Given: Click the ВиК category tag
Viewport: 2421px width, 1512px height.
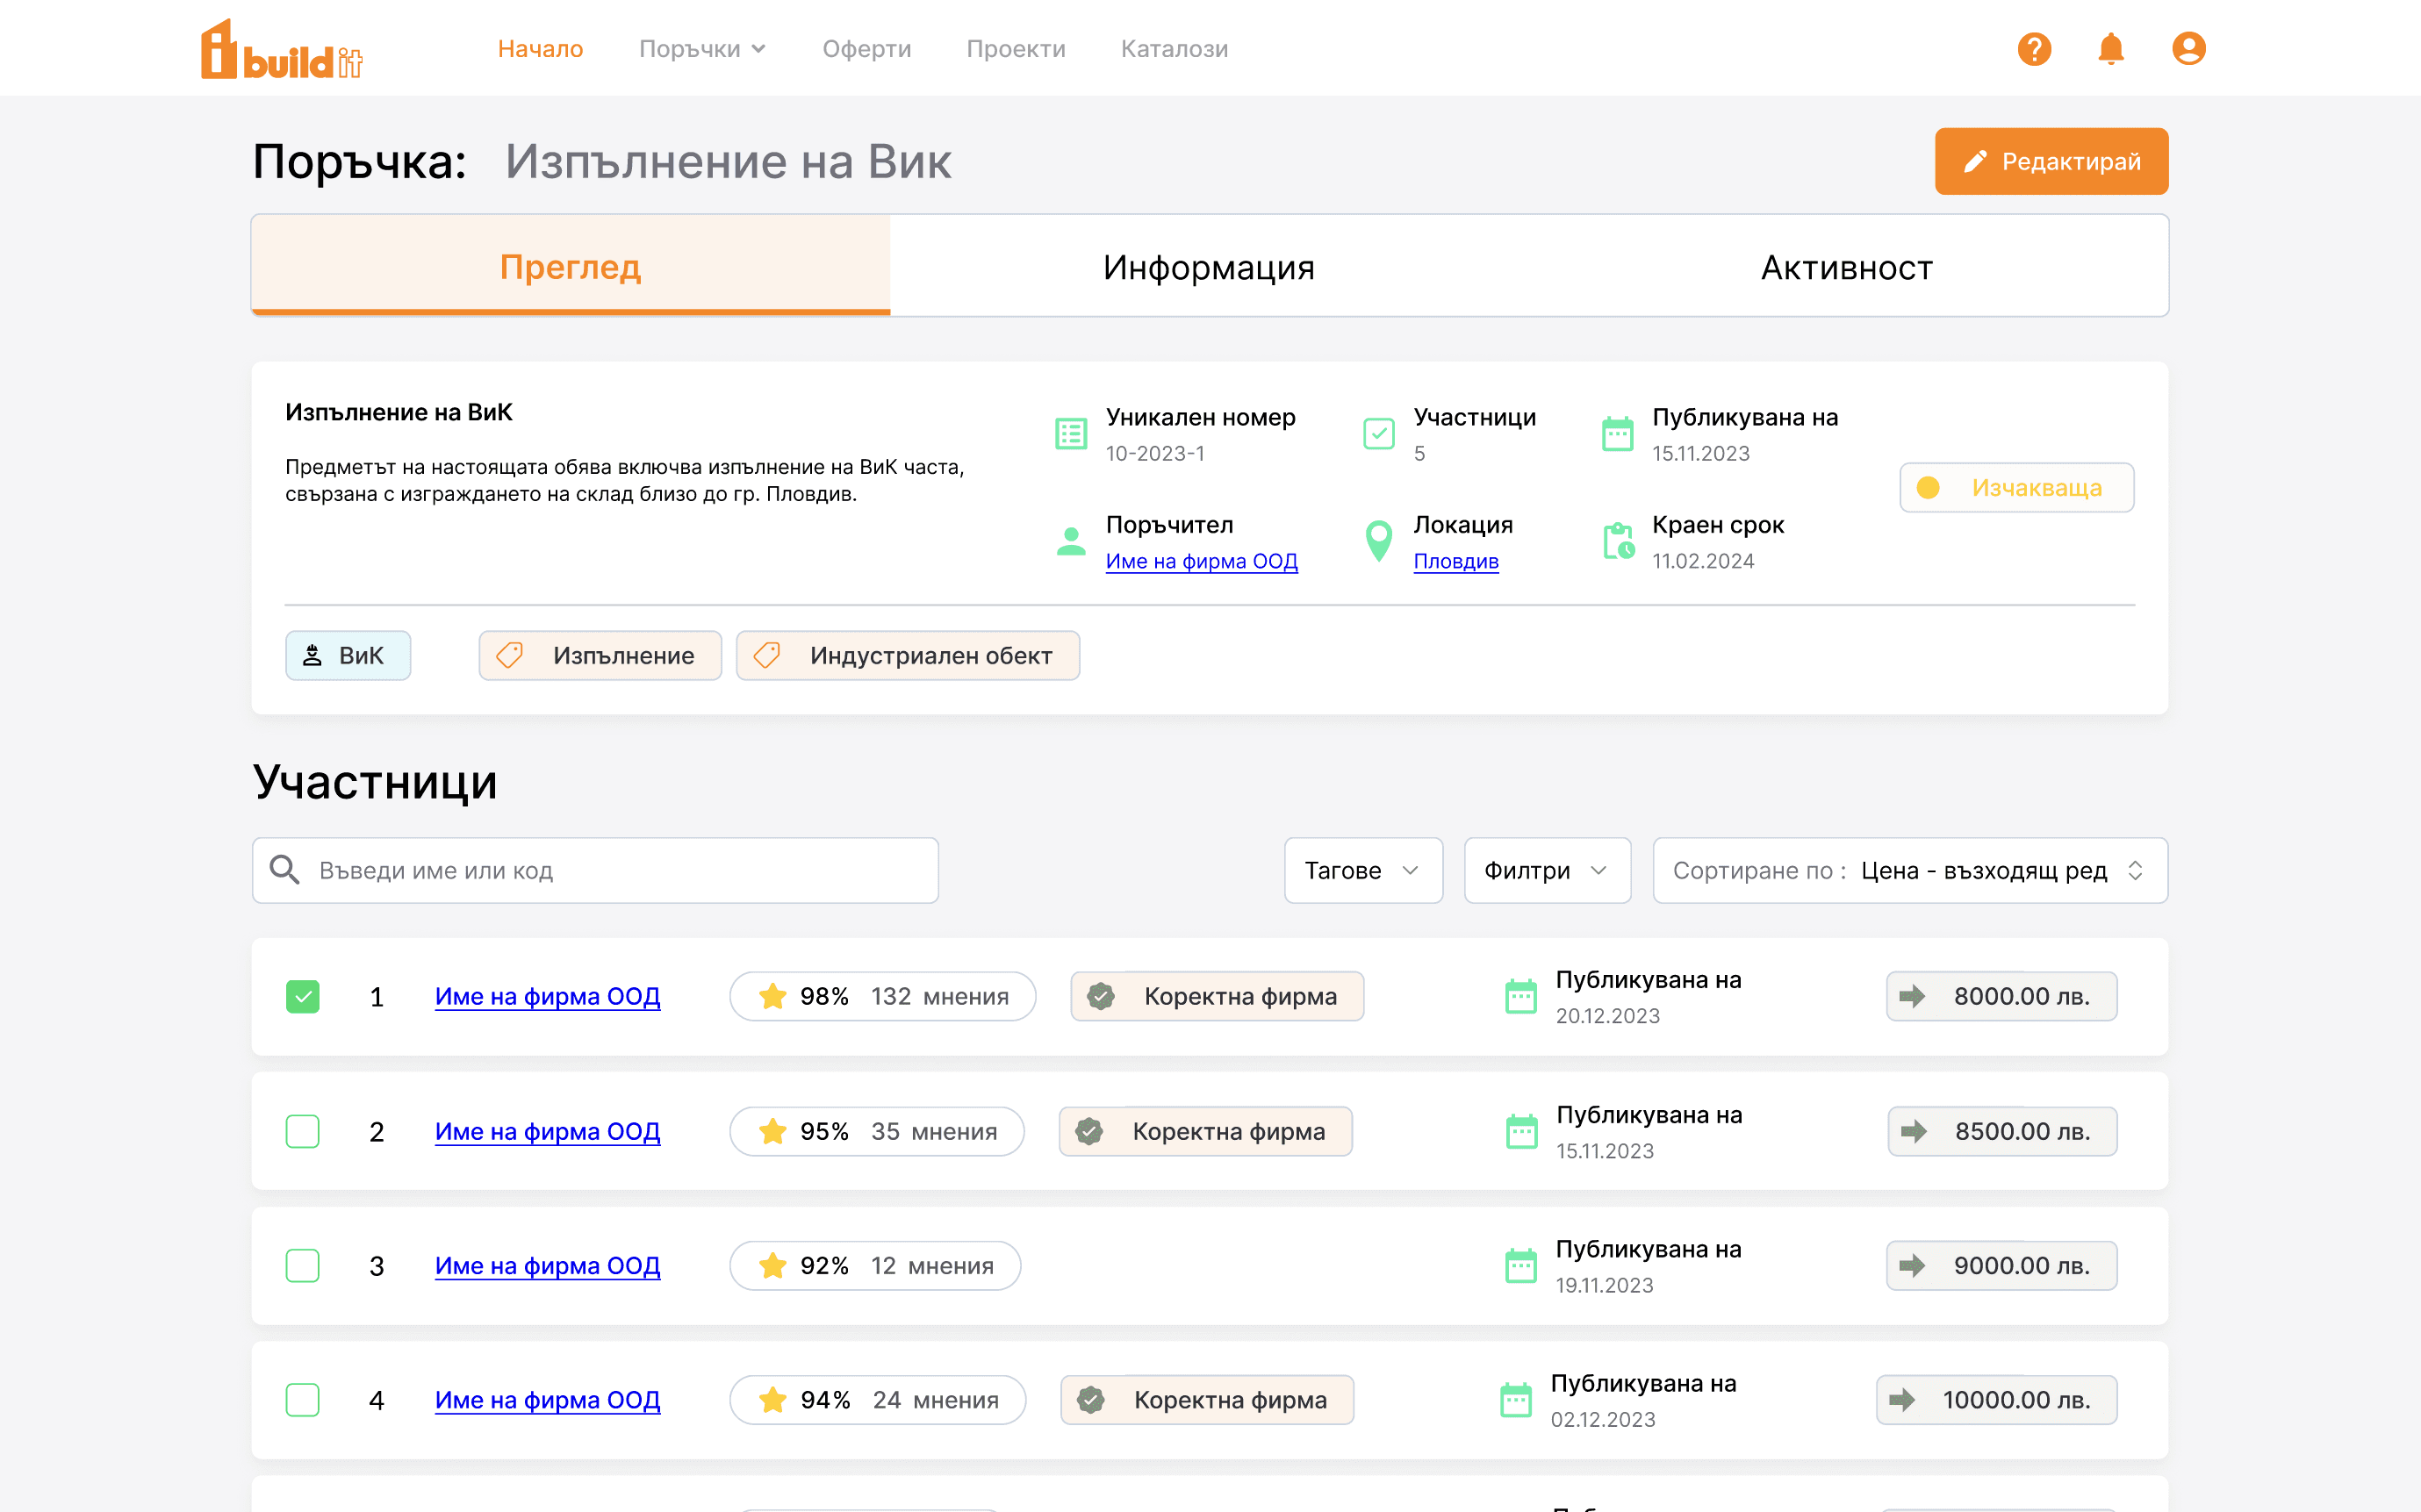Looking at the screenshot, I should (348, 656).
